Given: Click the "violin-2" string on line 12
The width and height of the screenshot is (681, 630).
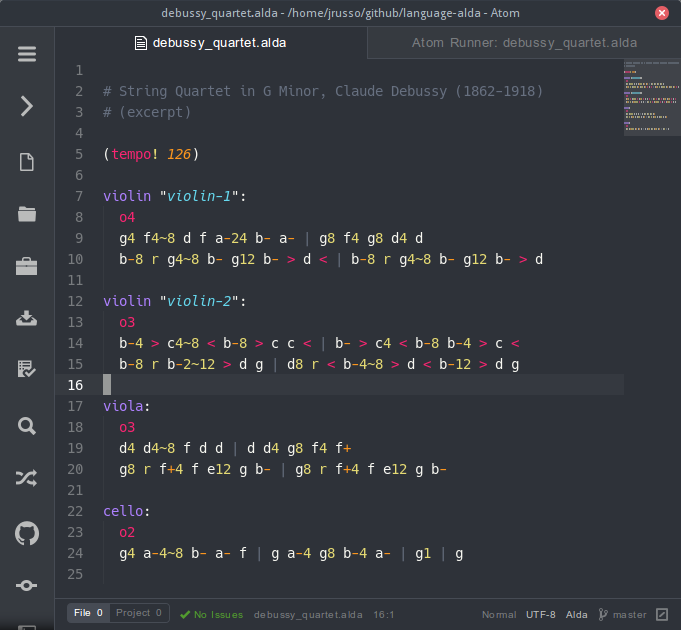Looking at the screenshot, I should pyautogui.click(x=199, y=301).
